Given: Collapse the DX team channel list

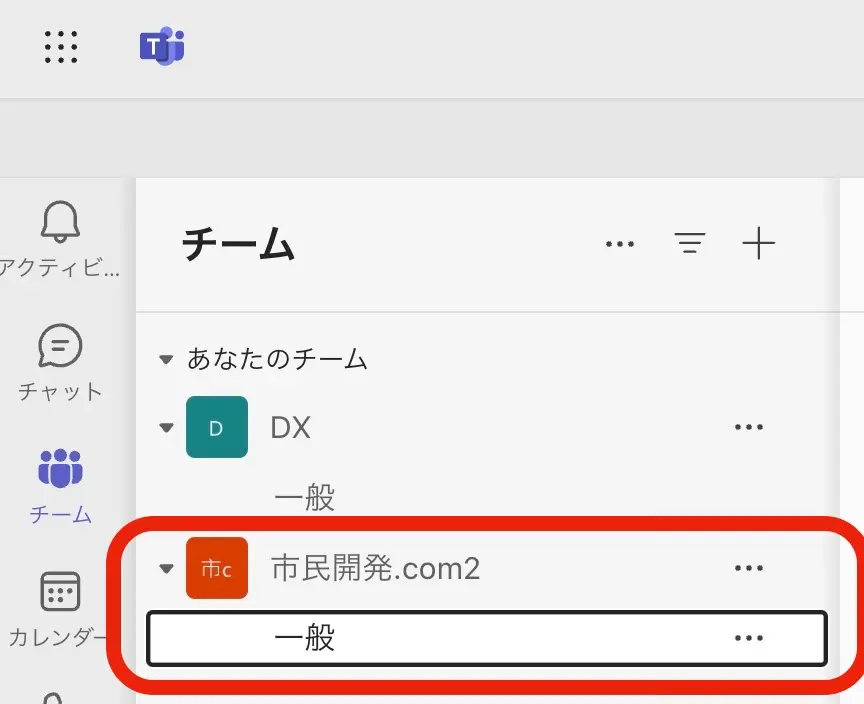Looking at the screenshot, I should (167, 428).
